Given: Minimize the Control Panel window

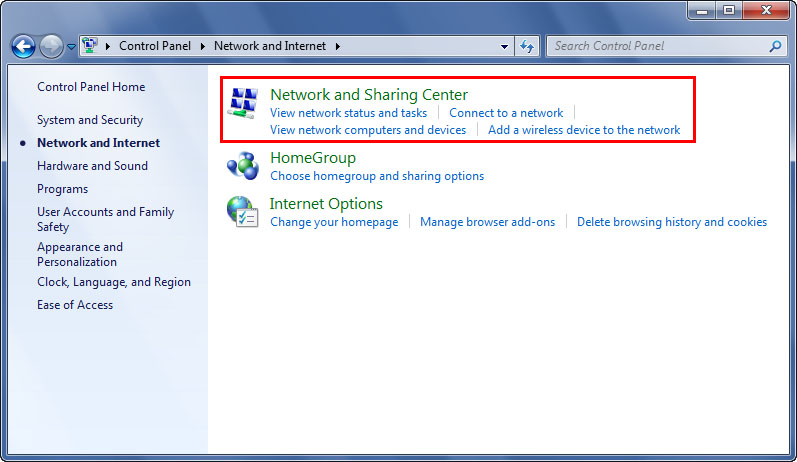Looking at the screenshot, I should [702, 10].
